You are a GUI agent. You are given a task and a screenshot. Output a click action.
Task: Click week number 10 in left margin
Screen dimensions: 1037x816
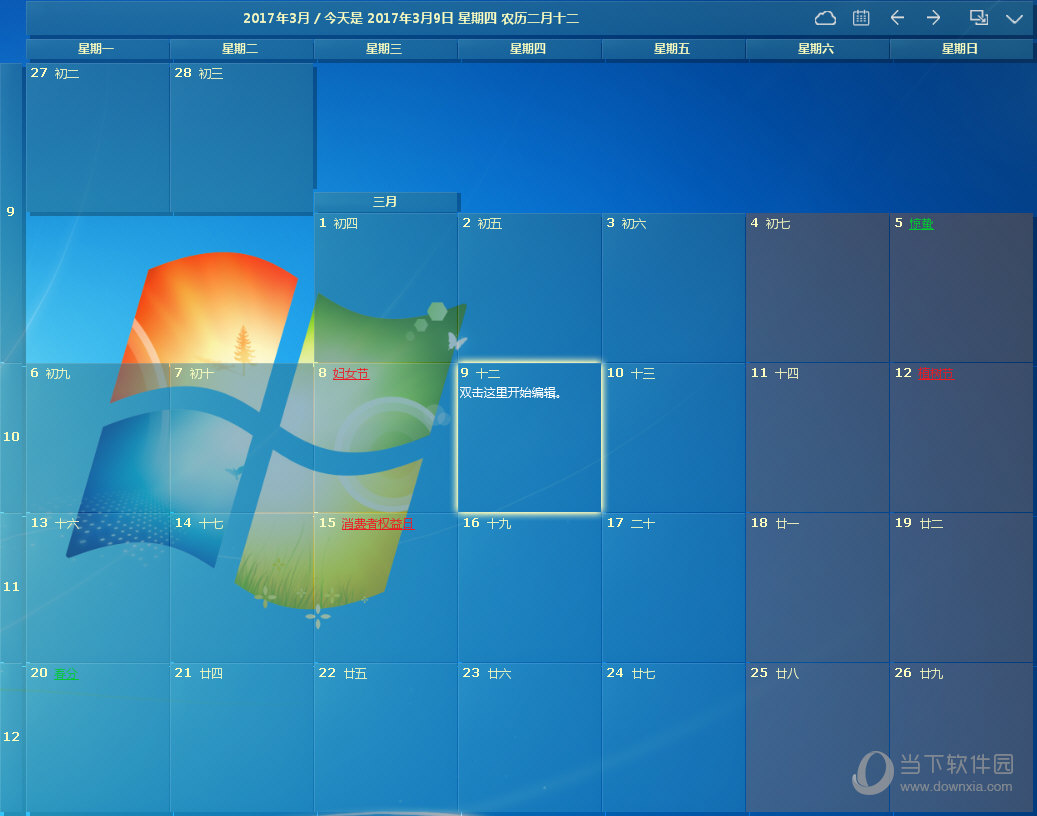tap(11, 436)
